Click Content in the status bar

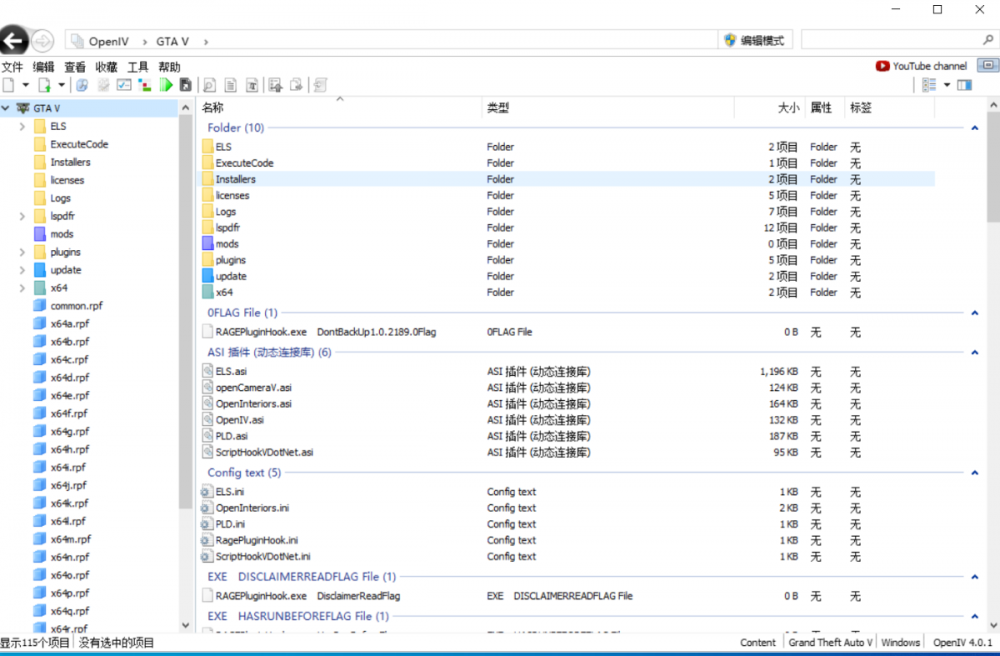(x=757, y=642)
